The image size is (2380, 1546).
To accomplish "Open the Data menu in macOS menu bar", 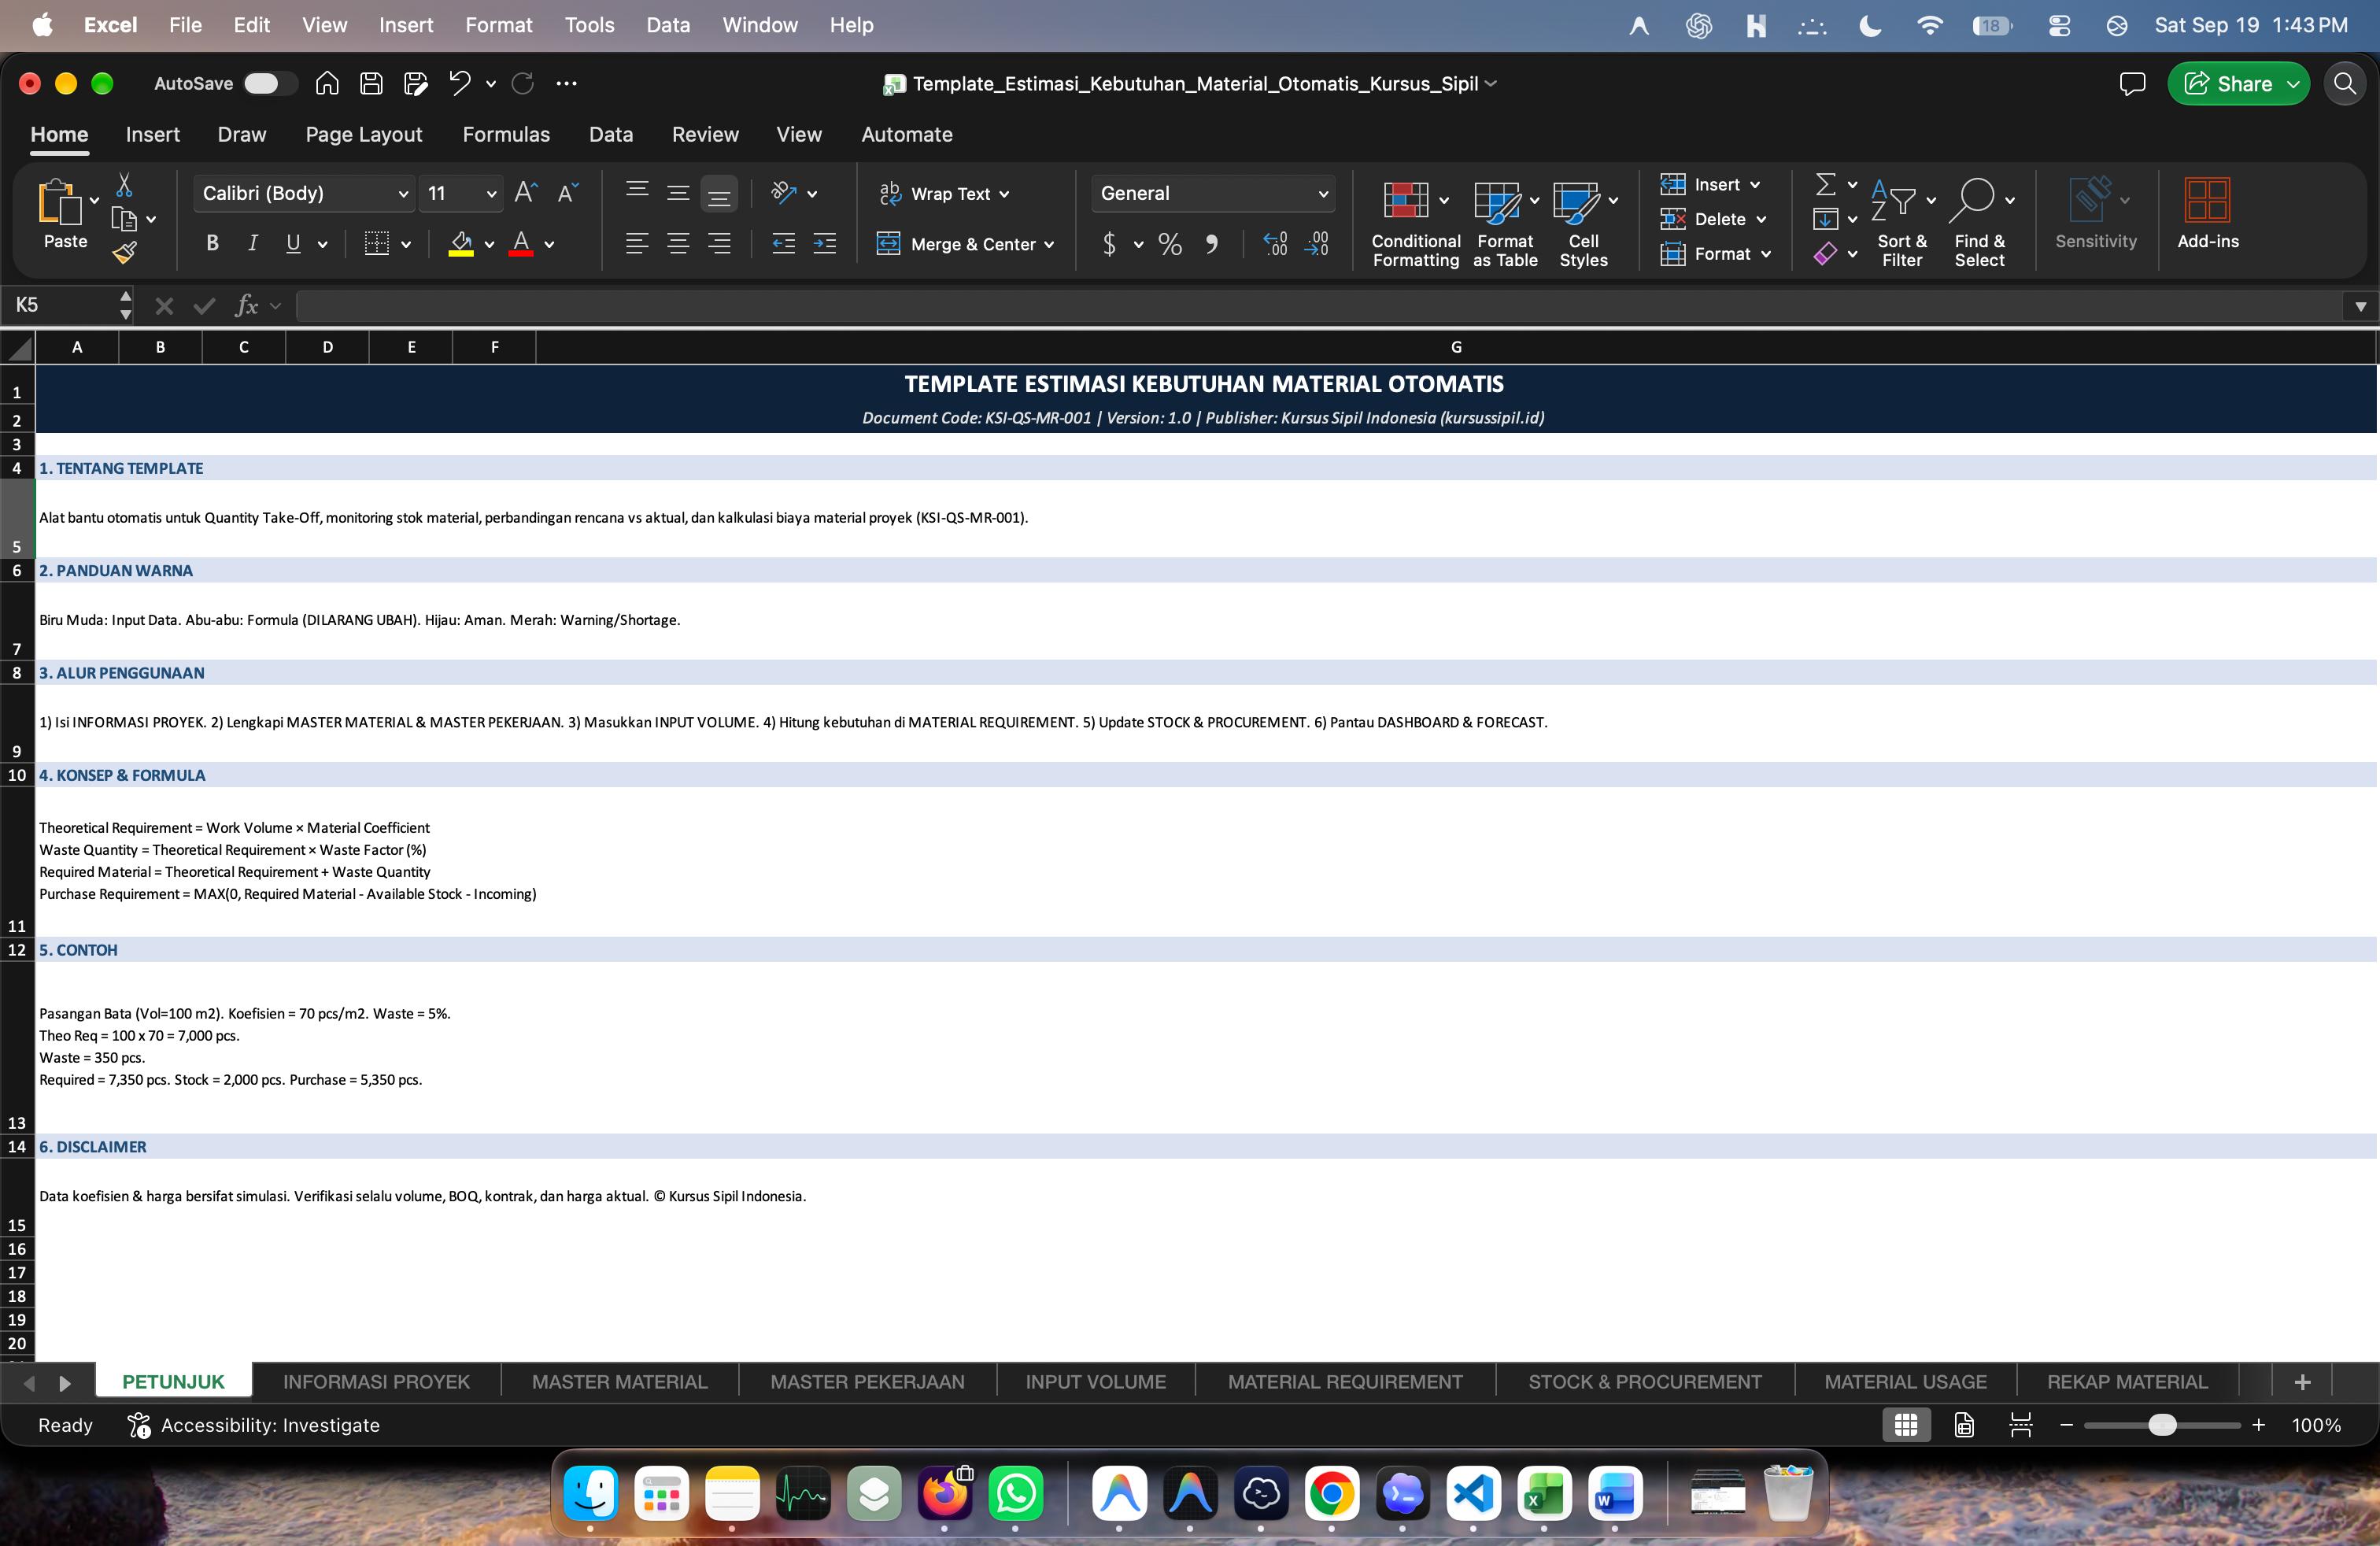I will (668, 25).
